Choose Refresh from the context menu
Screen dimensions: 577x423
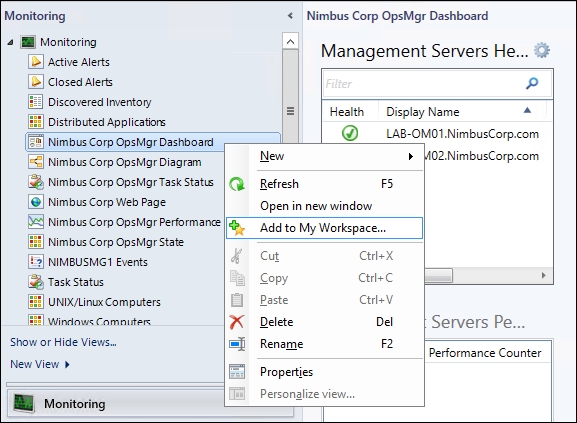point(325,184)
